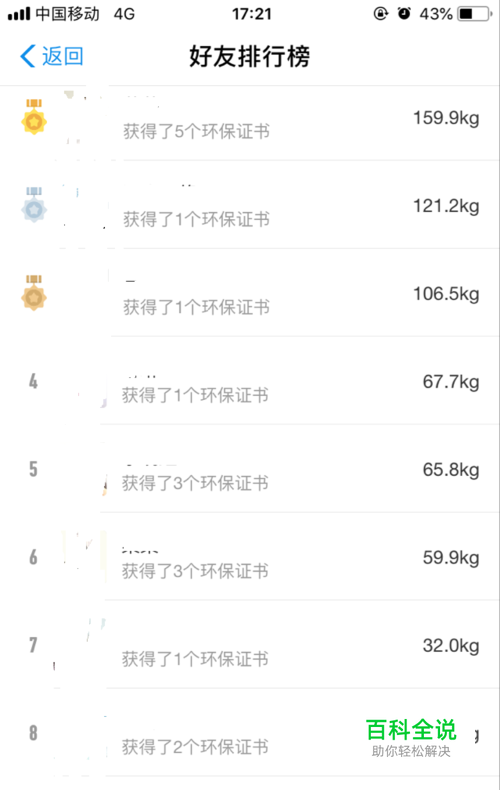
Task: Tap 获得了5个环保证书 text in first row
Action: (197, 131)
